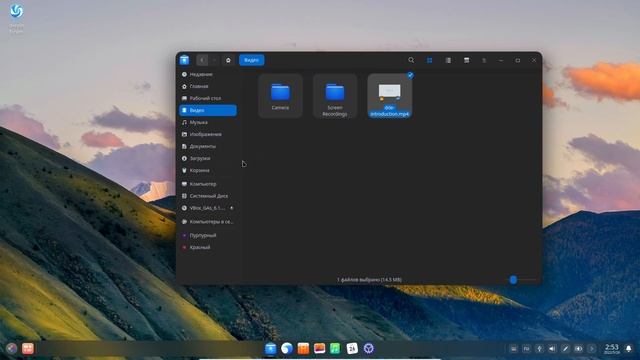Select dde-introduction.mp4 file
This screenshot has height=360, width=640.
coord(390,96)
